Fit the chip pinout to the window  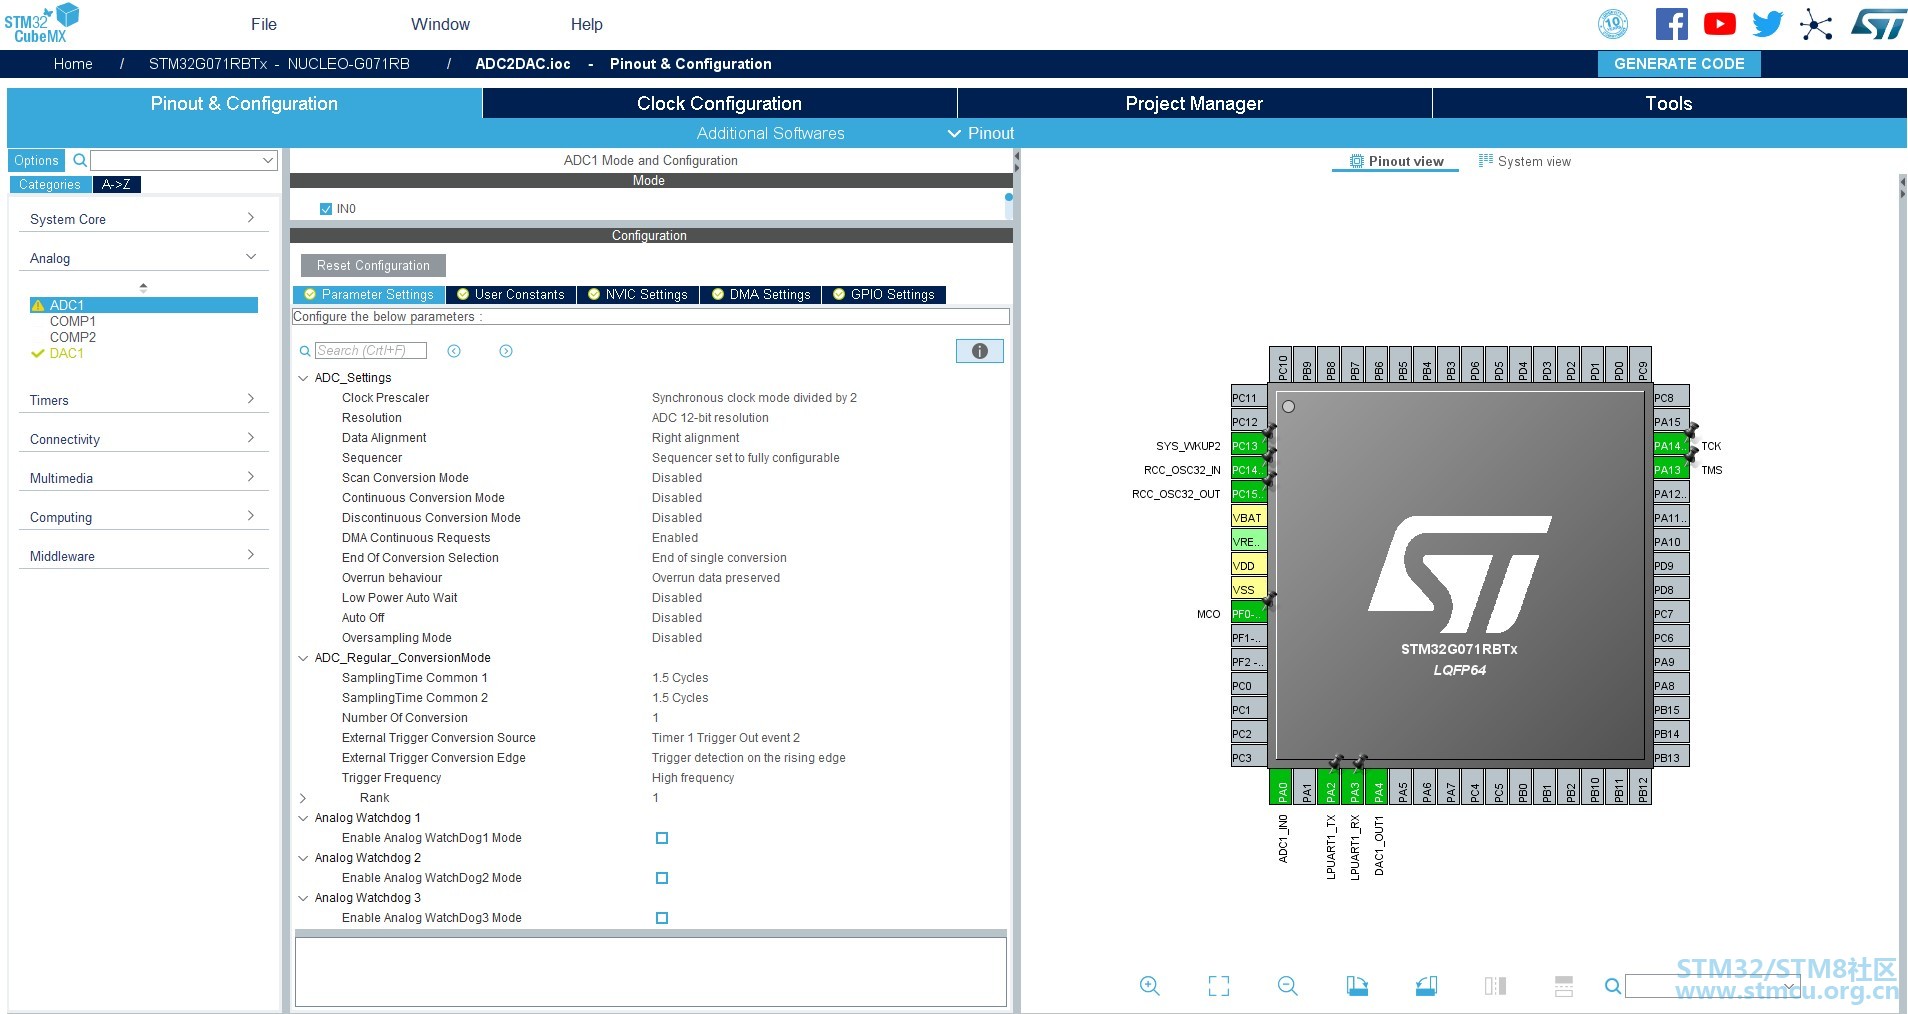tap(1218, 986)
